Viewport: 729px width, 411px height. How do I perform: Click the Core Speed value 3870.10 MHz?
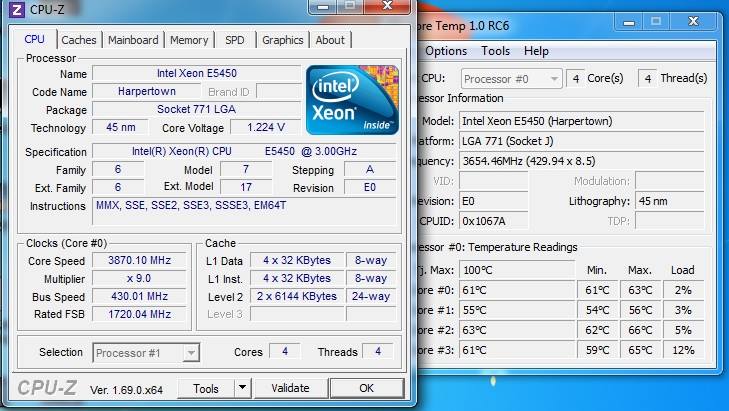pos(139,260)
